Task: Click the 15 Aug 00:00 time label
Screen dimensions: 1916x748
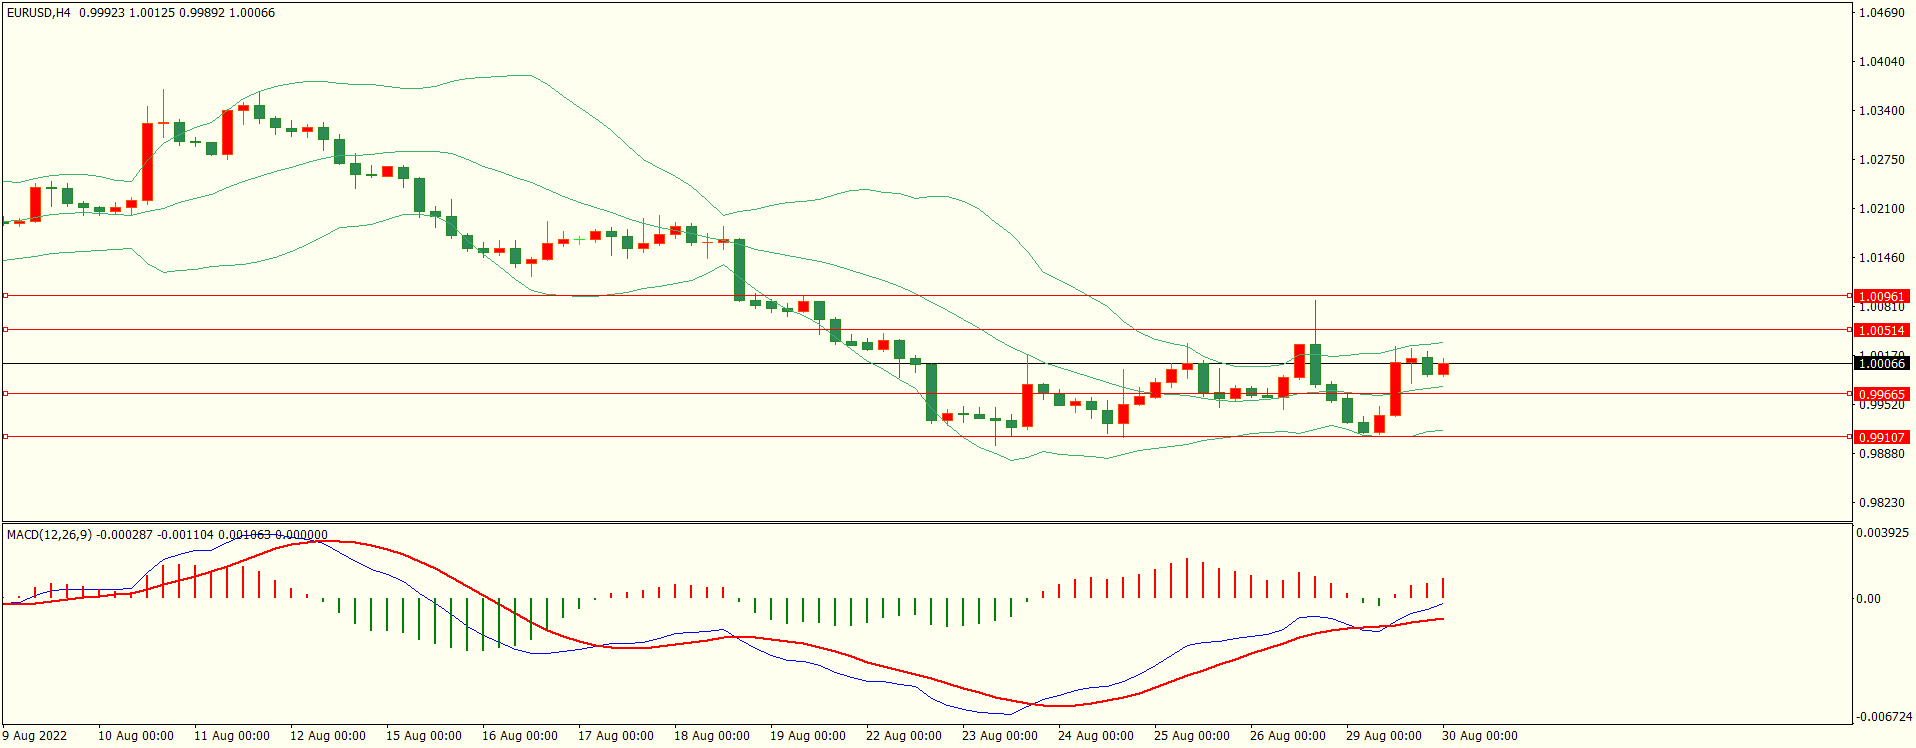Action: (424, 736)
